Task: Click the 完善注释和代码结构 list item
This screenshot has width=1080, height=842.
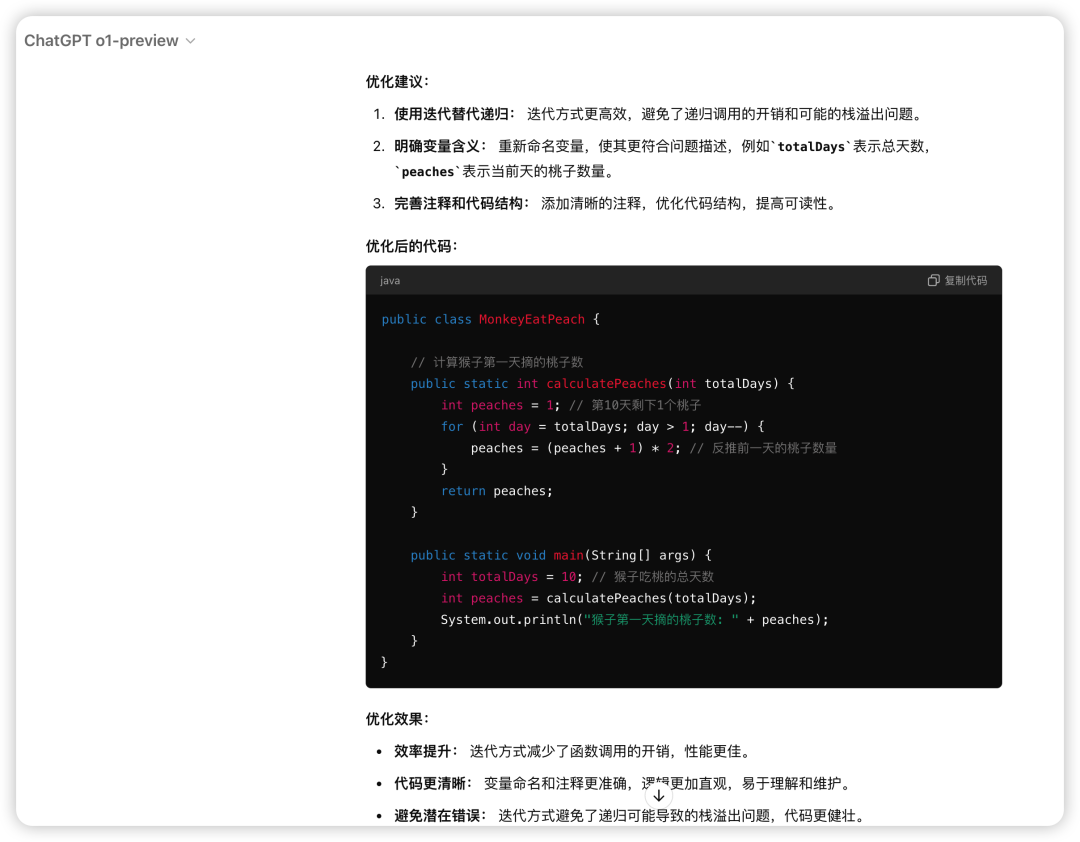Action: coord(614,204)
